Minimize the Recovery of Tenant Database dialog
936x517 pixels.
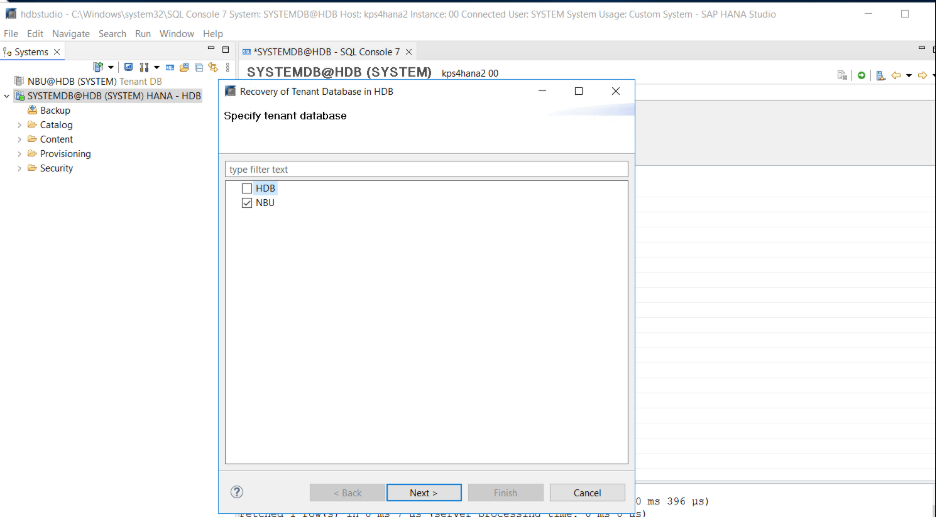click(542, 91)
